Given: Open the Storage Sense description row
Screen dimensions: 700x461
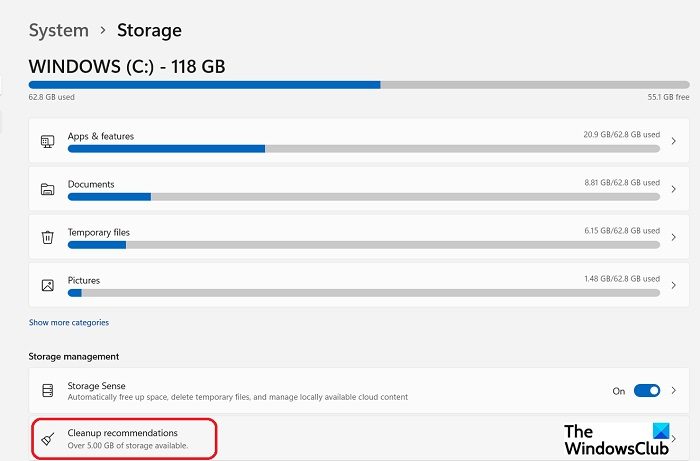Looking at the screenshot, I should coord(359,390).
